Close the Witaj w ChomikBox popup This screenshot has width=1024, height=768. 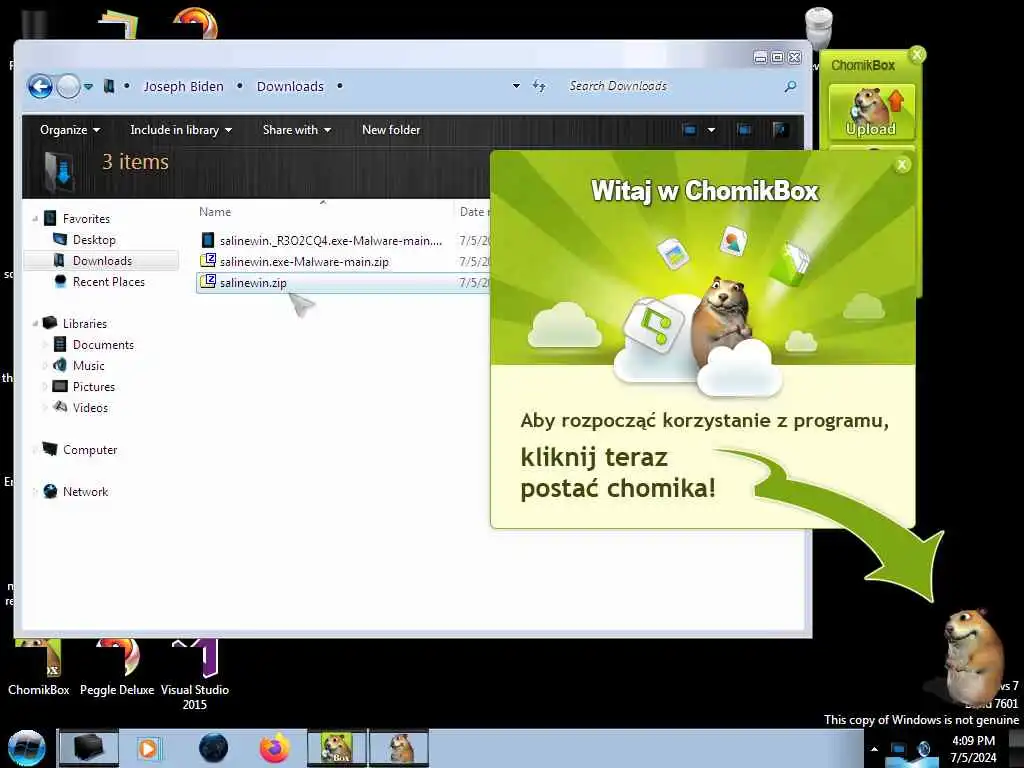pos(902,165)
